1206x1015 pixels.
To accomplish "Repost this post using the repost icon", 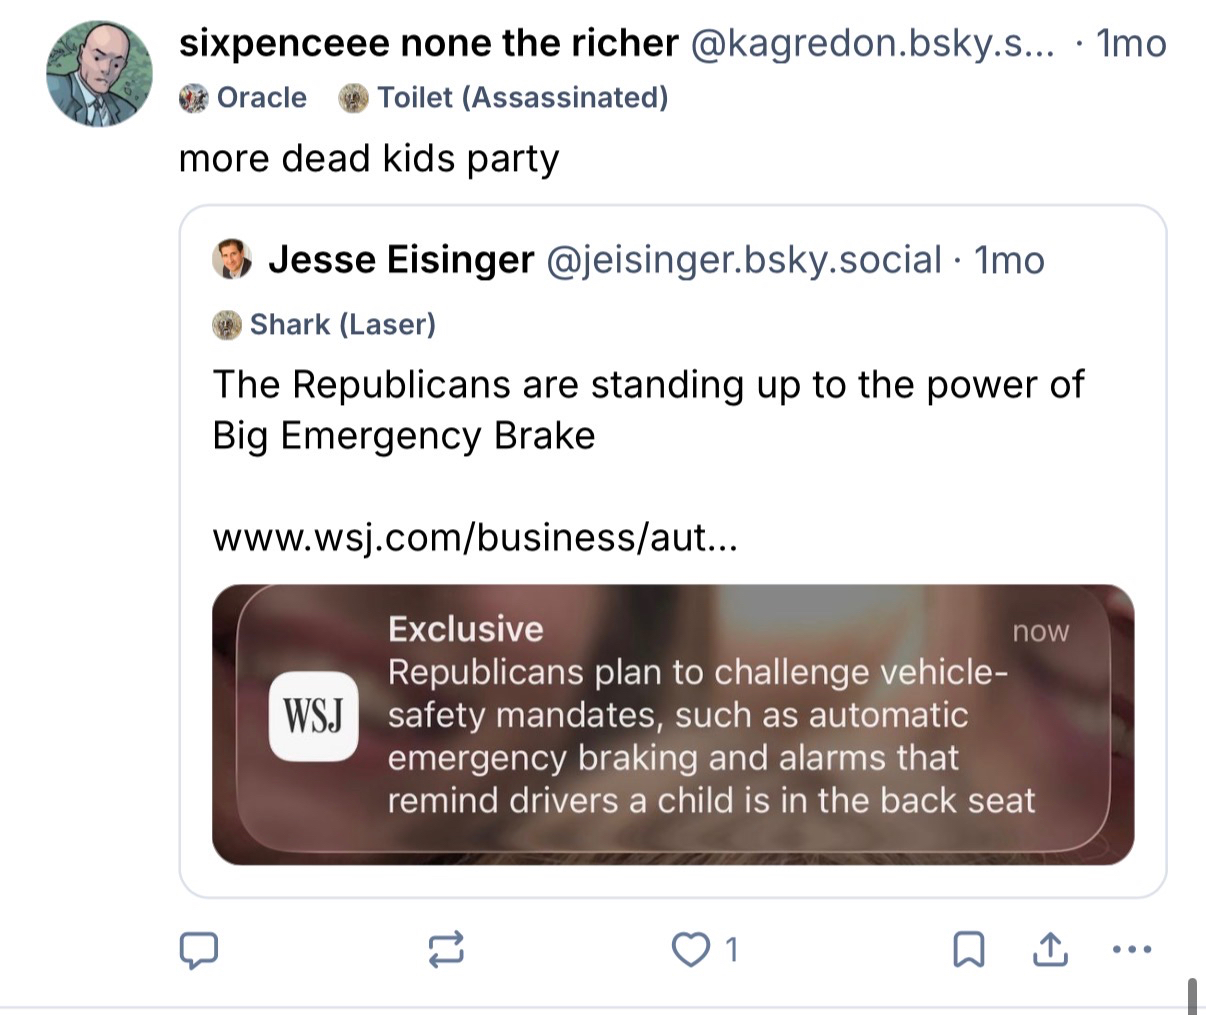I will [x=445, y=949].
